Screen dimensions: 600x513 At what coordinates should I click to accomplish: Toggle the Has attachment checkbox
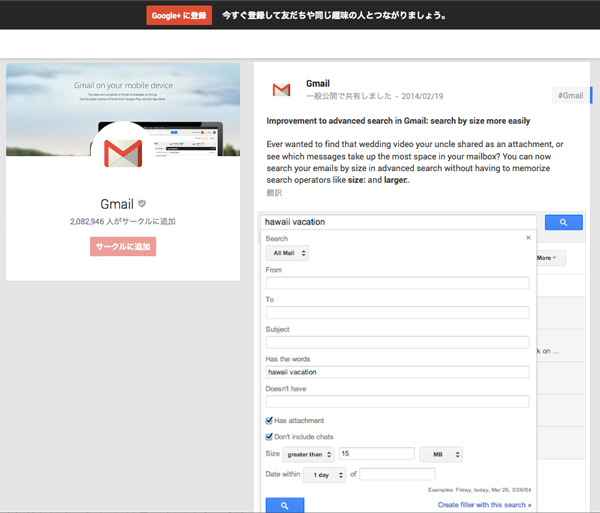click(269, 420)
